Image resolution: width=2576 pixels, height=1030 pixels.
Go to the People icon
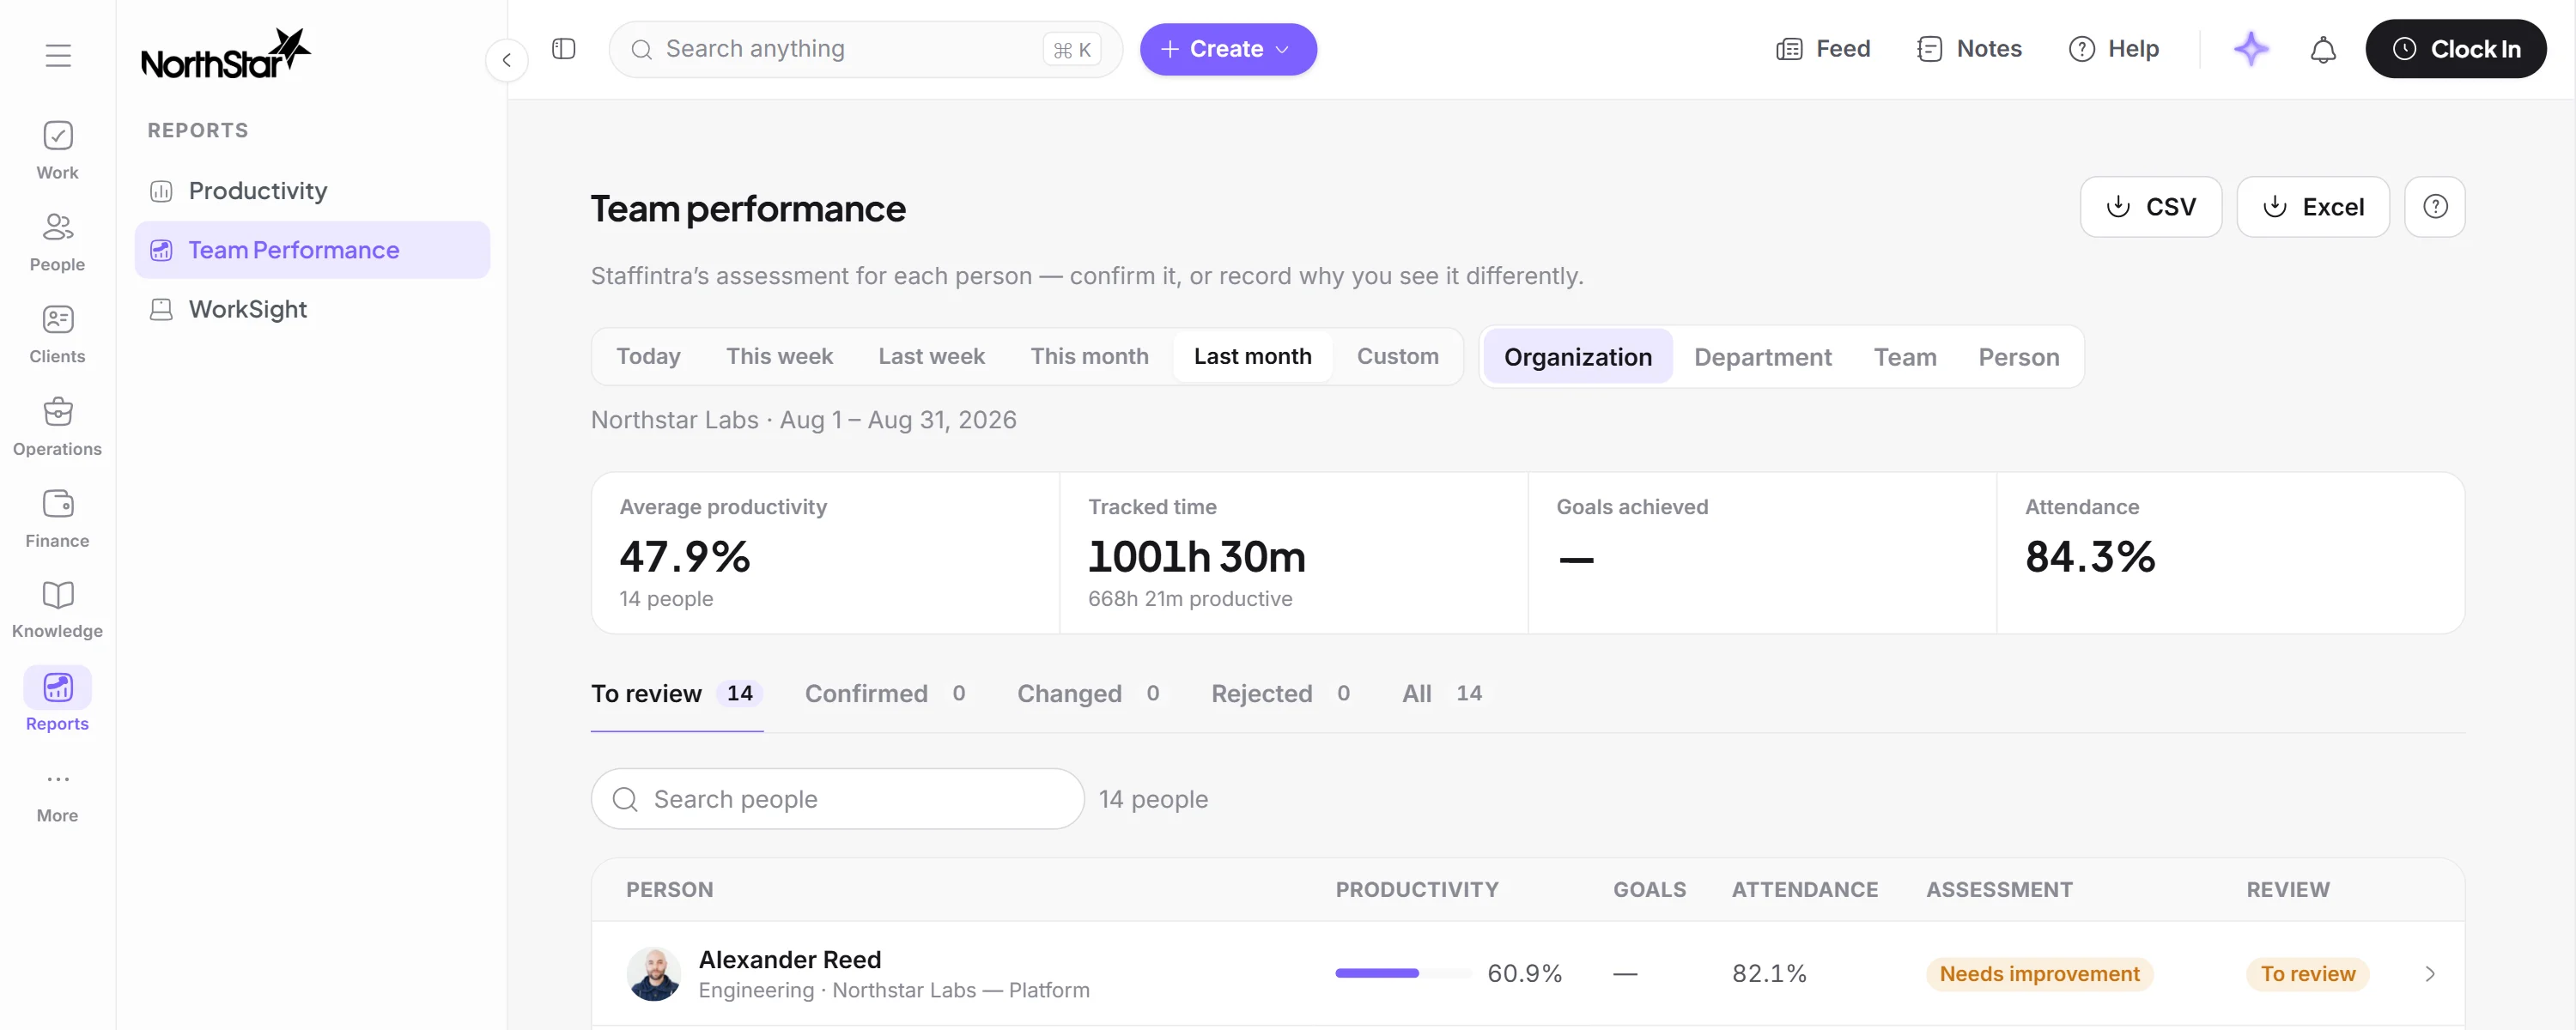pos(58,227)
